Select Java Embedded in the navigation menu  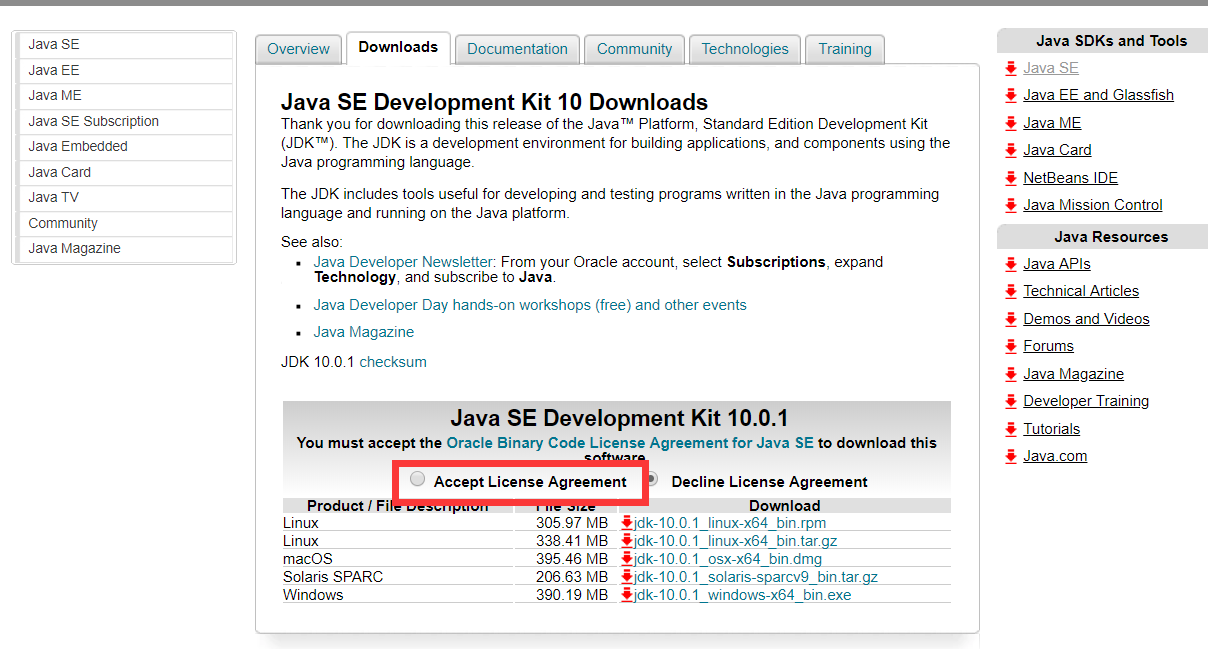tap(125, 147)
